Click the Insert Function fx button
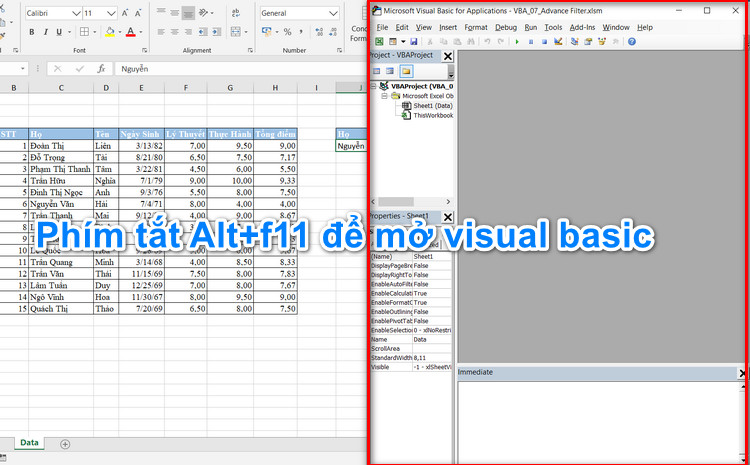Image resolution: width=750 pixels, height=465 pixels. coord(101,69)
